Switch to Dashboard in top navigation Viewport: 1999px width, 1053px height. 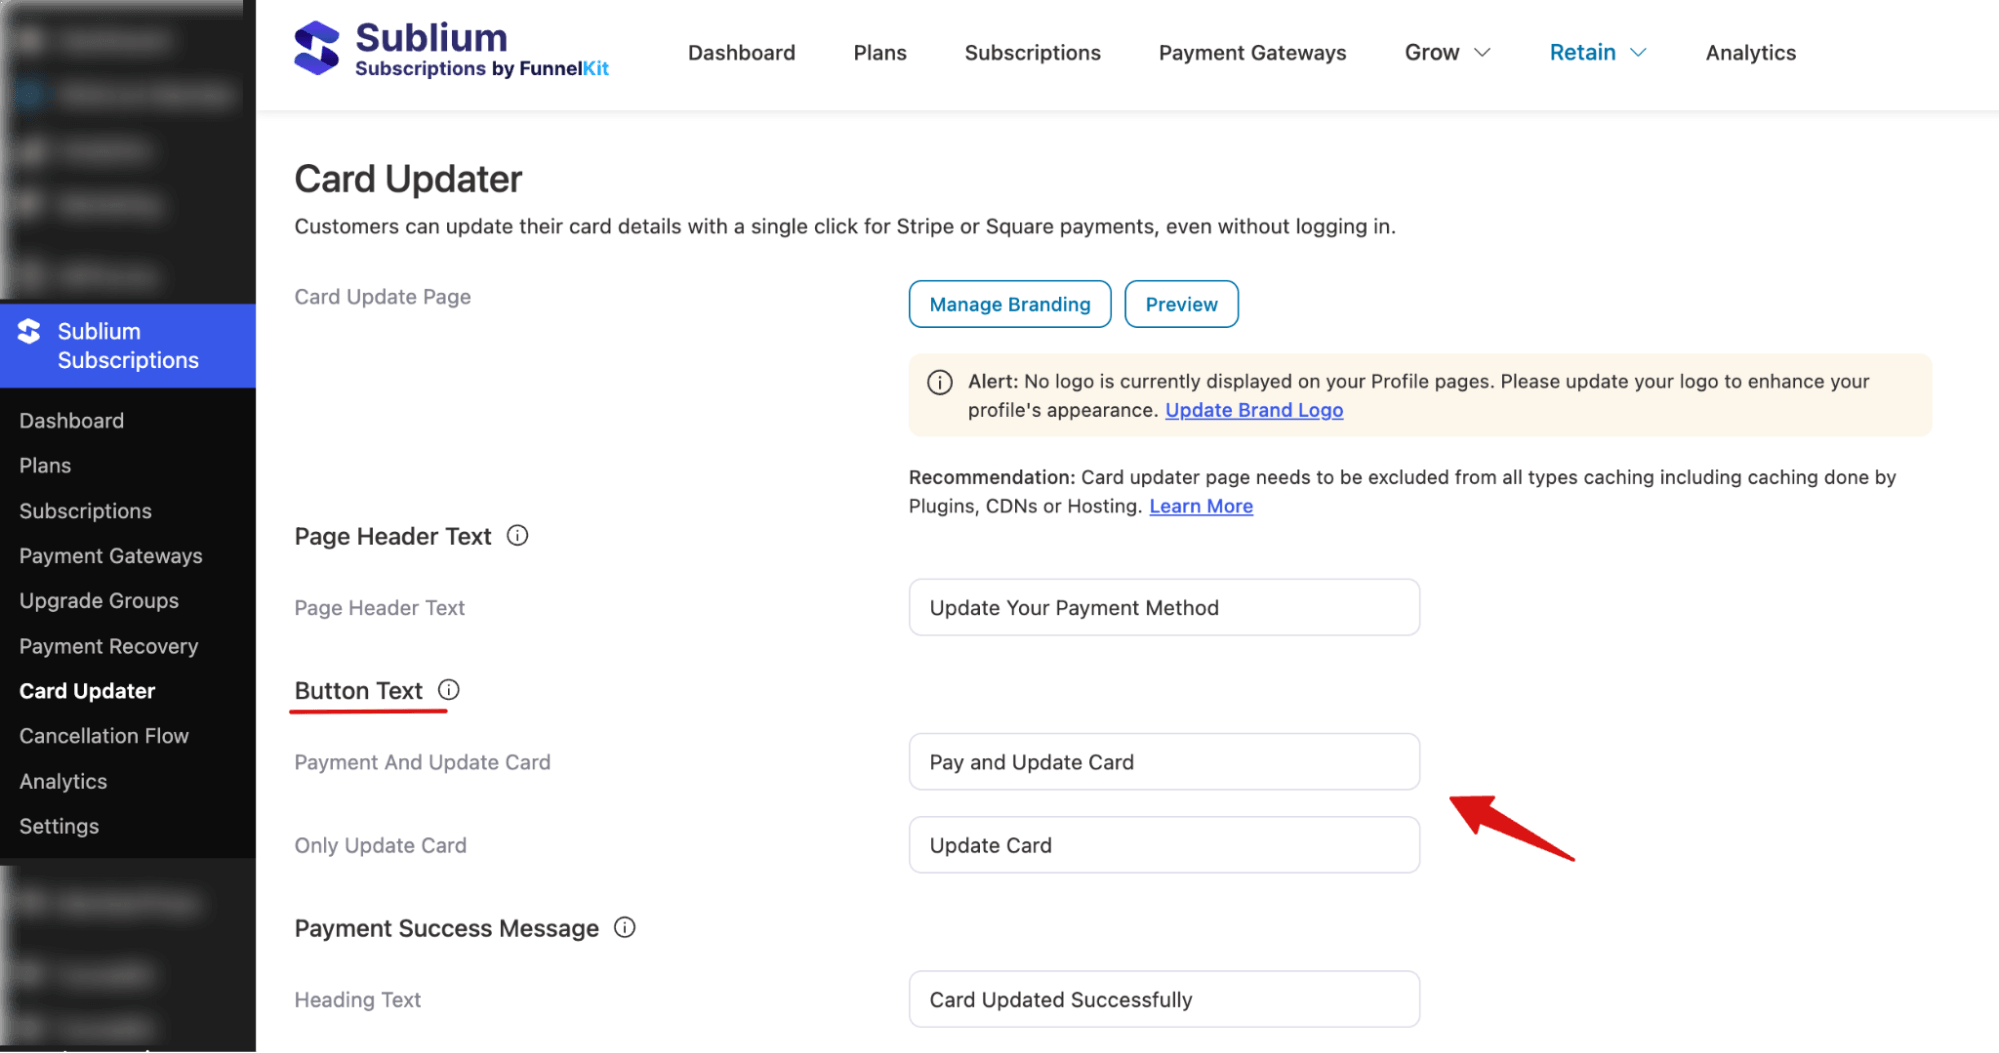point(741,52)
